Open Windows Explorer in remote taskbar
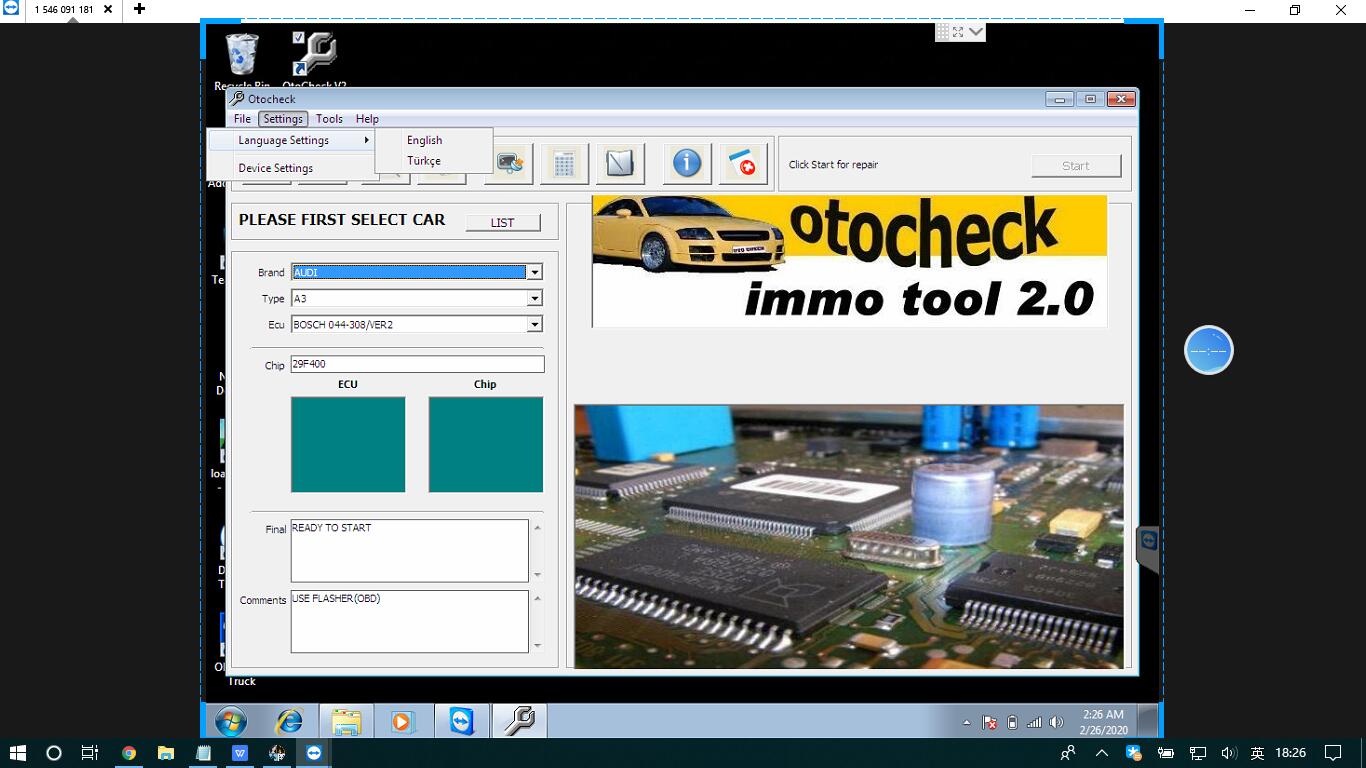 (346, 721)
